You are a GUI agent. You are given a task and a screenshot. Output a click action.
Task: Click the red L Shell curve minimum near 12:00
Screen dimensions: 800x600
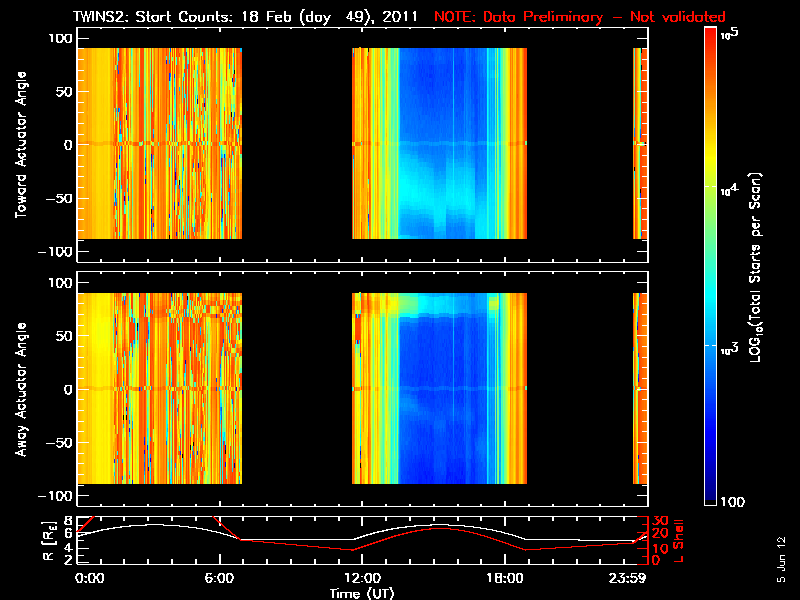[x=352, y=549]
